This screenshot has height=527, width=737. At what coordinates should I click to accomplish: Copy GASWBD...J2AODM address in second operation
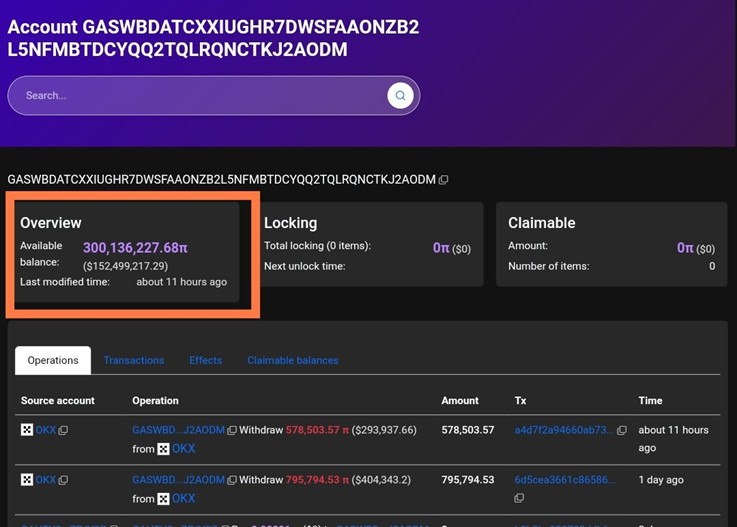click(x=231, y=480)
